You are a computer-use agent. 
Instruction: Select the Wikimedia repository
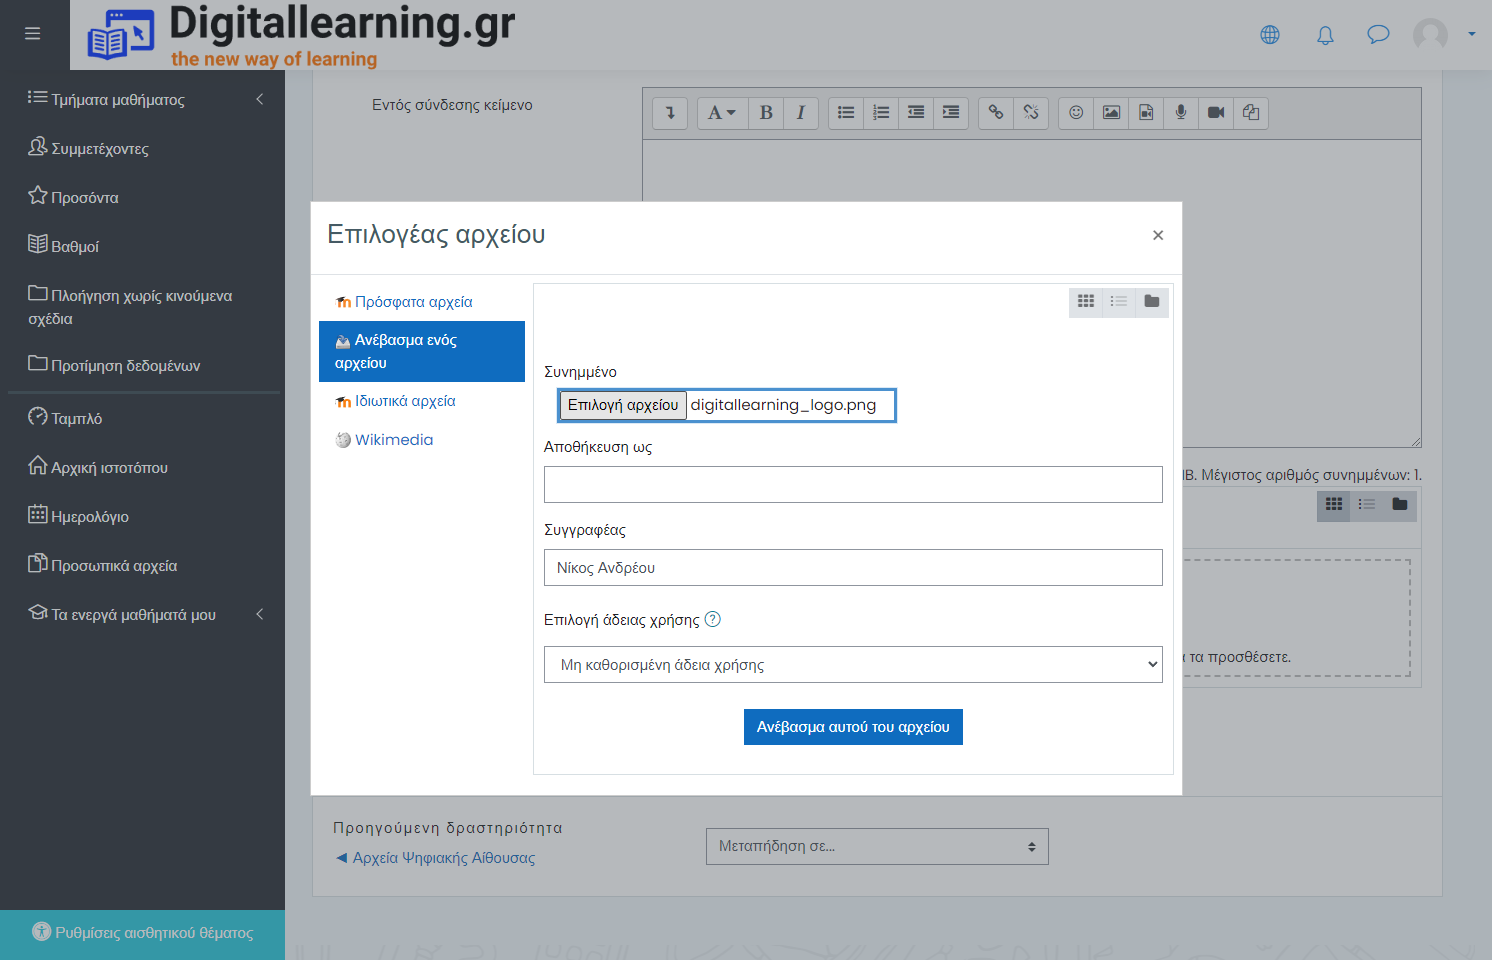[422, 440]
